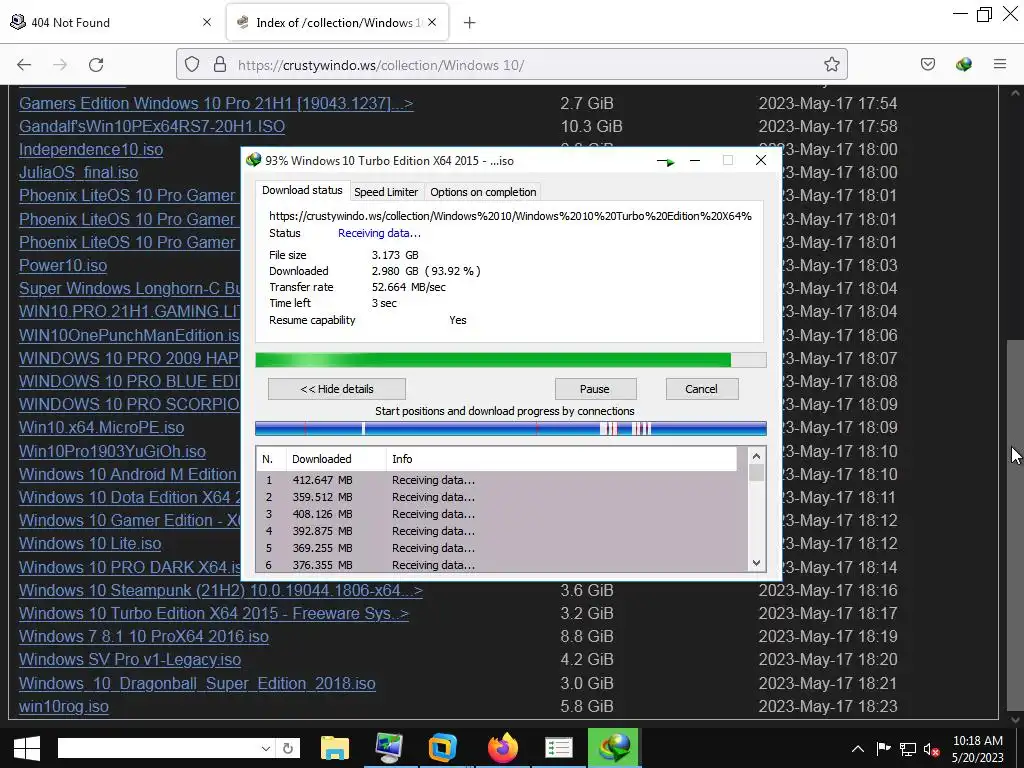Open the JuliaOS_final.iso link

(x=78, y=172)
